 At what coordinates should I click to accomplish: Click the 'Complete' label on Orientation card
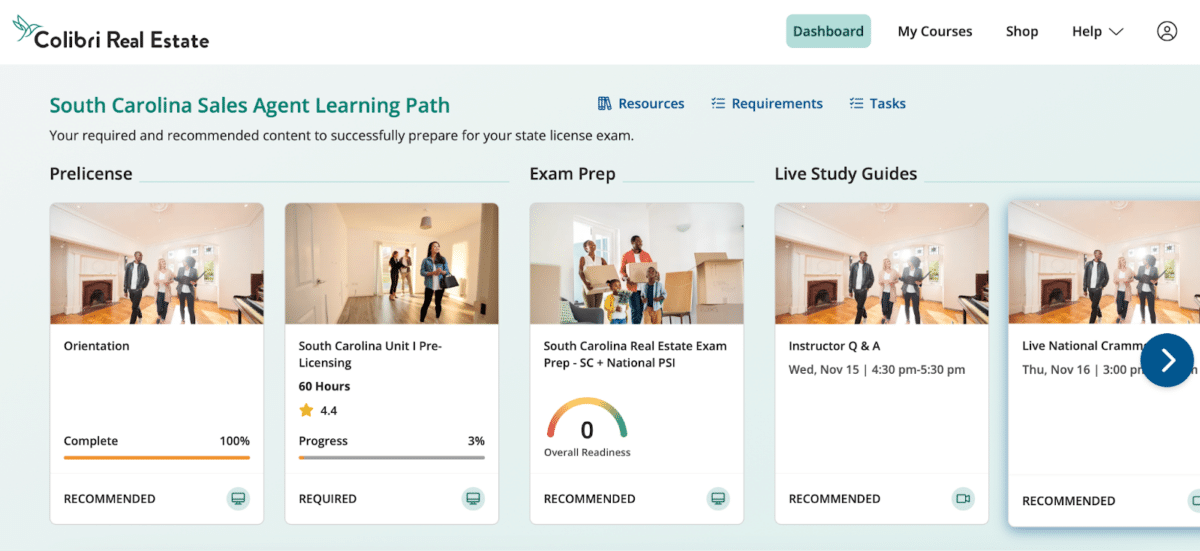coord(91,441)
